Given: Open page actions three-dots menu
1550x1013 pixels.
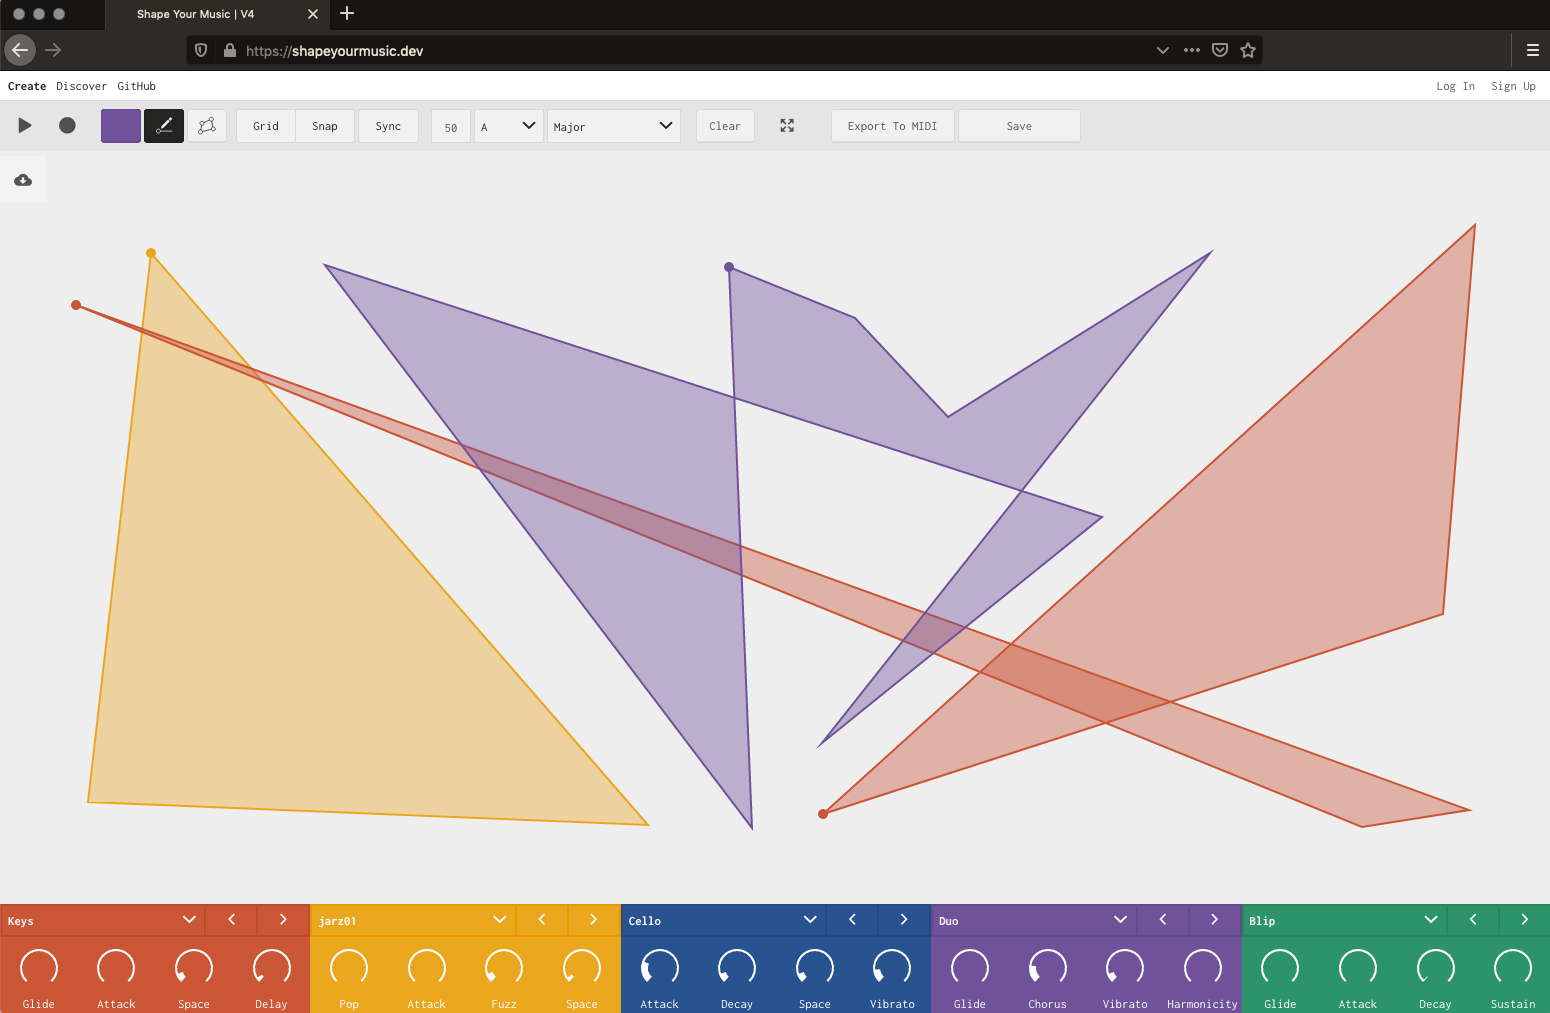Looking at the screenshot, I should click(1192, 50).
